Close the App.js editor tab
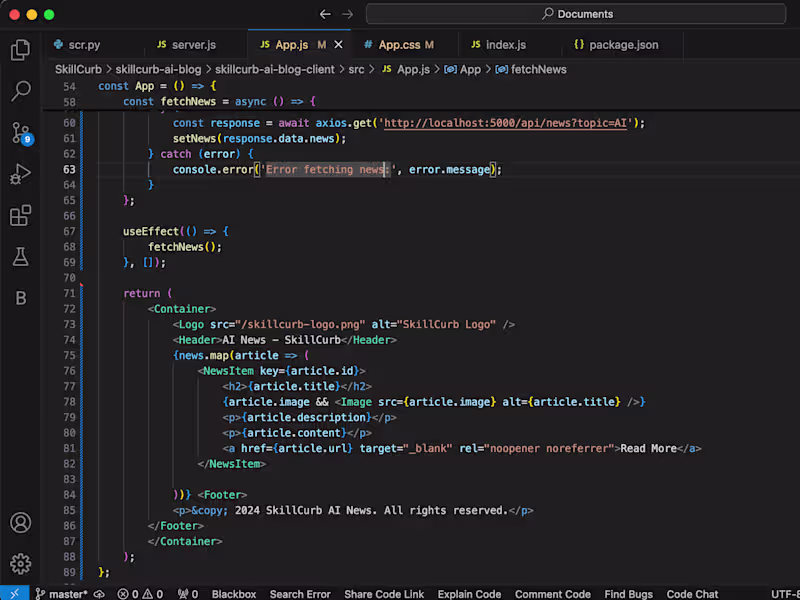This screenshot has width=800, height=600. click(x=339, y=45)
